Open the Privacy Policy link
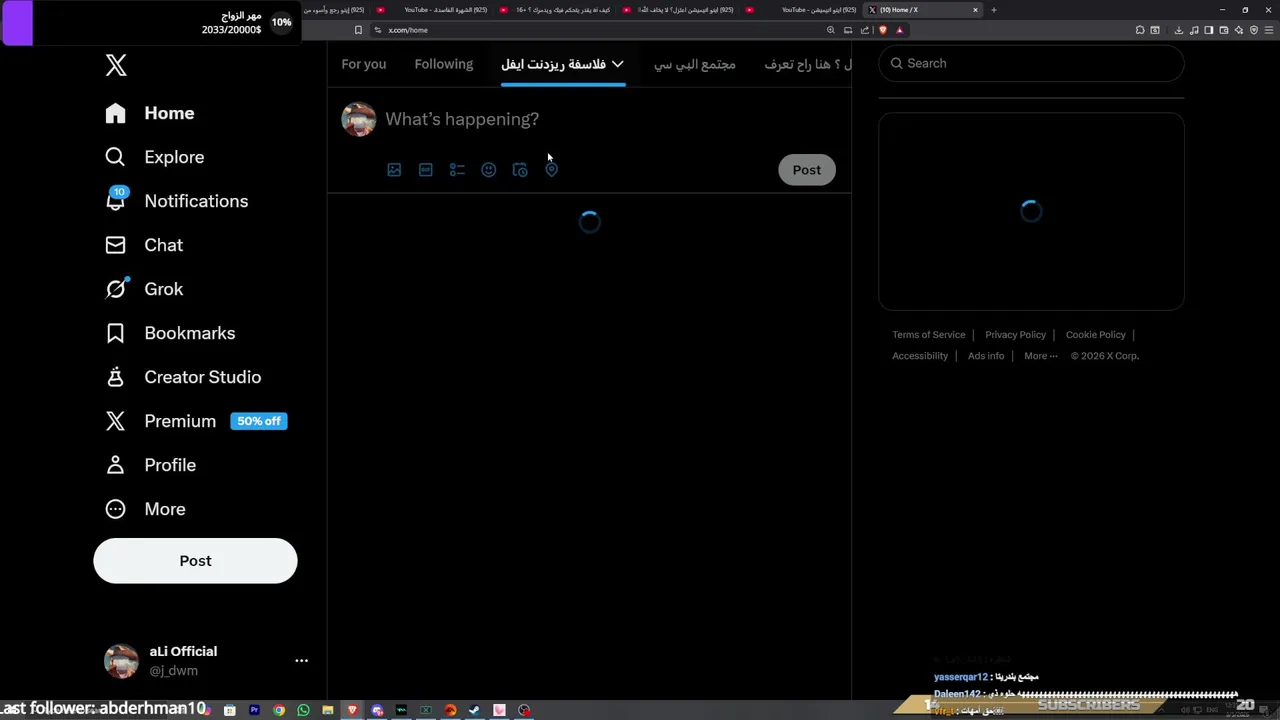 point(1015,335)
